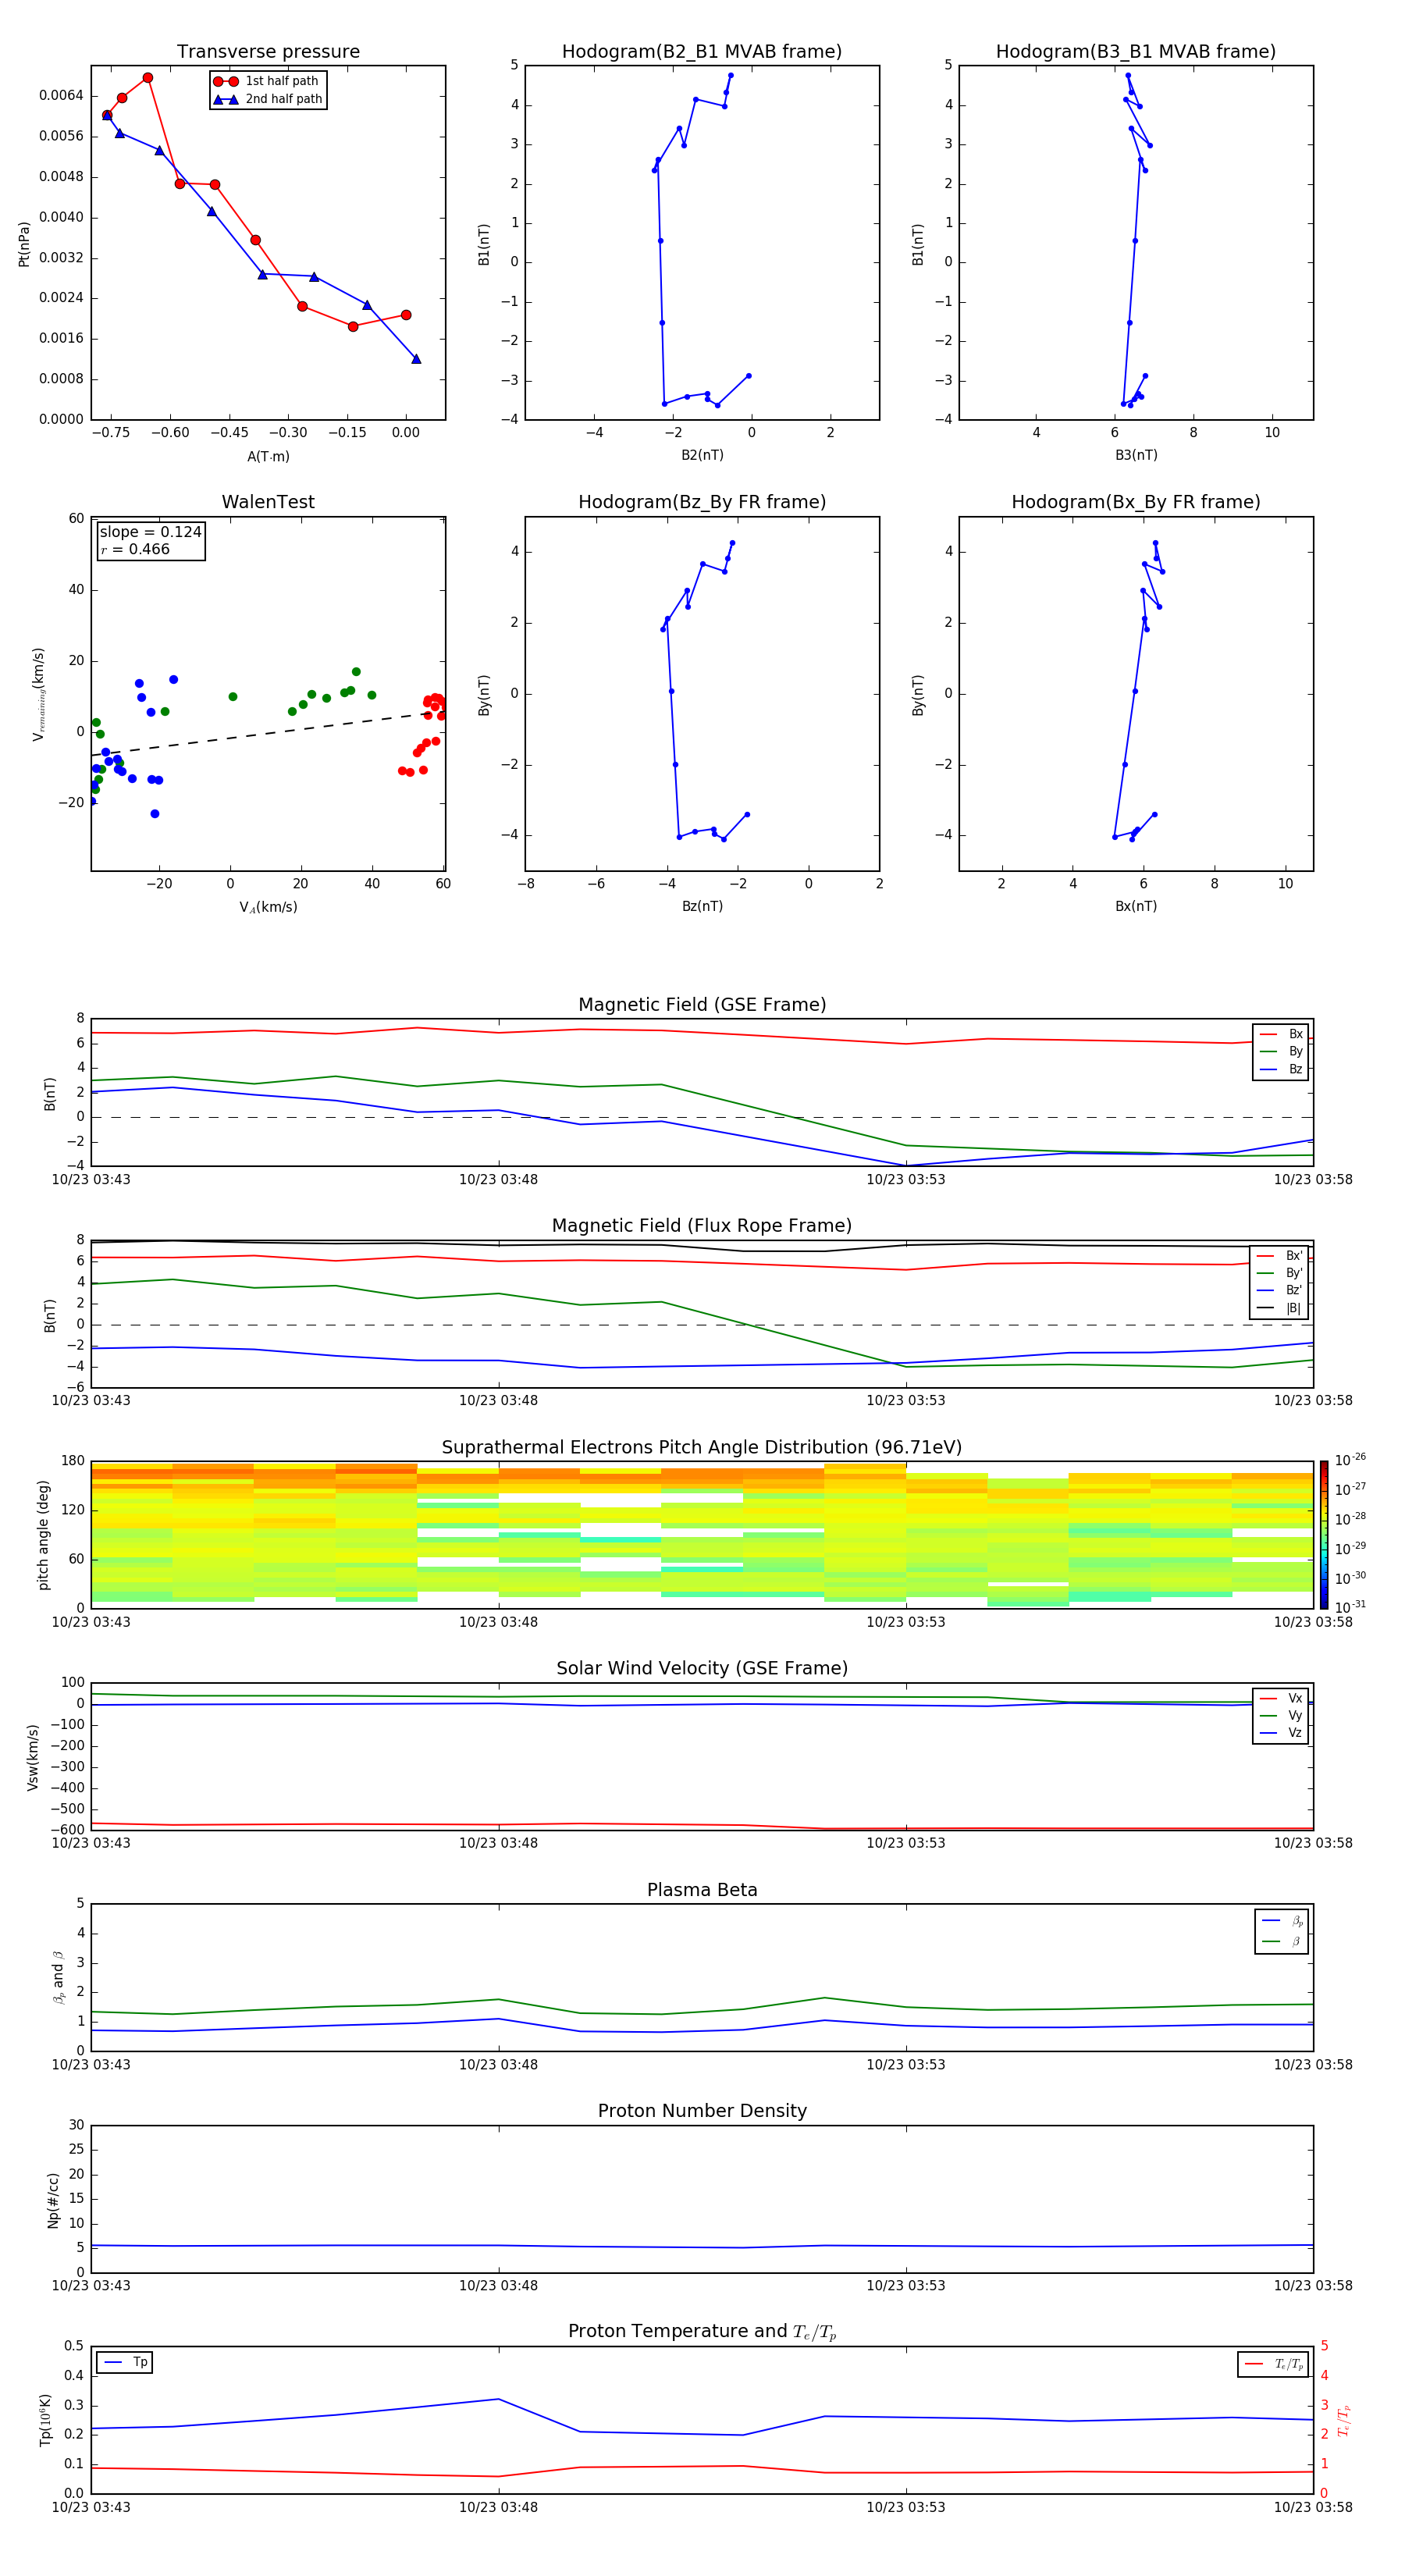Click the Hodogram(Bz_By FR frame) title
Screen dimensions: 1405x2576
702,502
